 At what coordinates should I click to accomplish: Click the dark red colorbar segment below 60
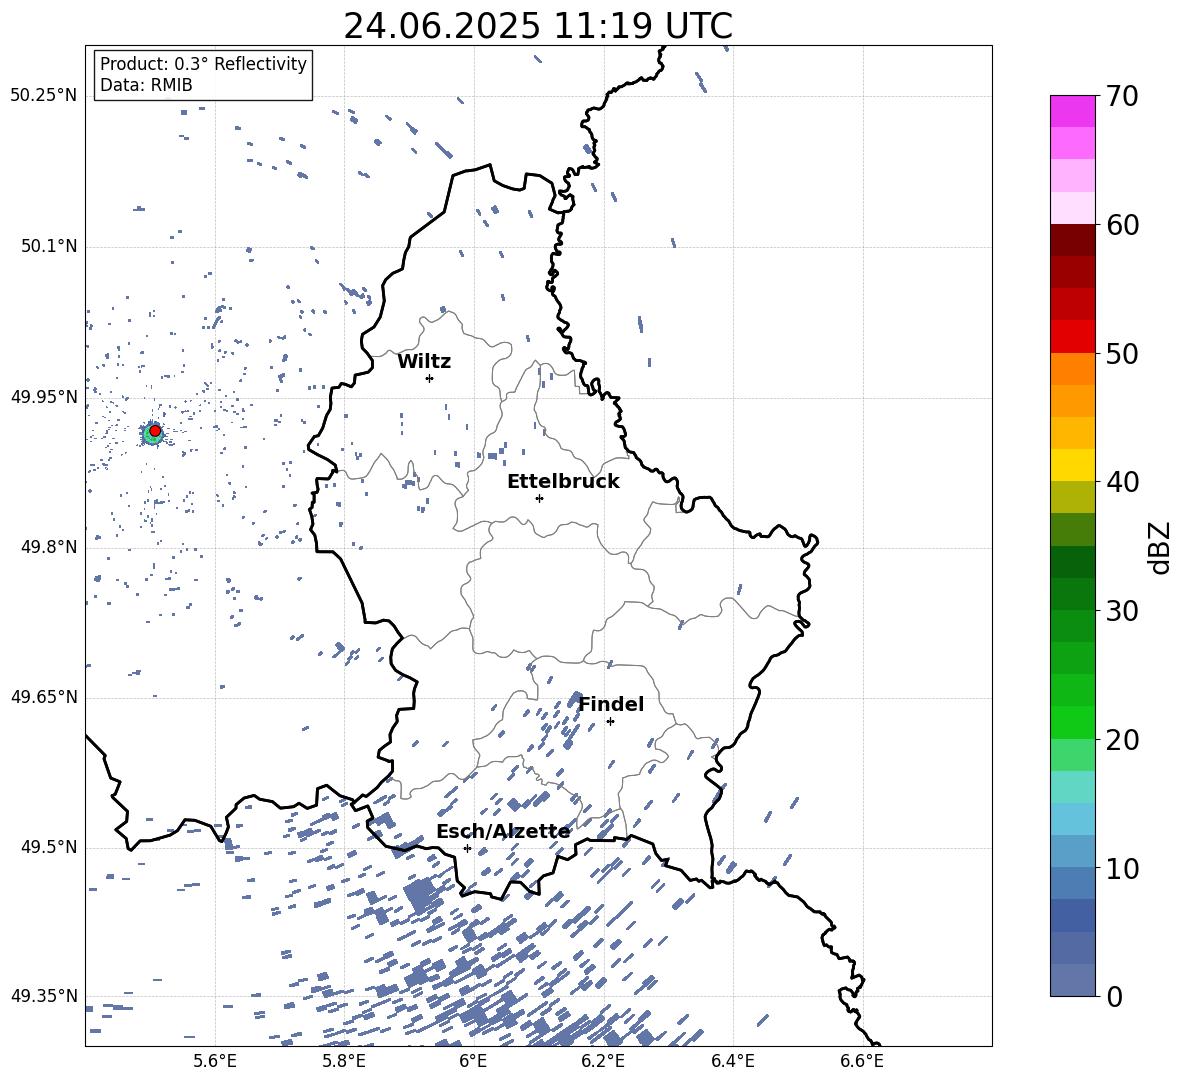[x=1073, y=240]
